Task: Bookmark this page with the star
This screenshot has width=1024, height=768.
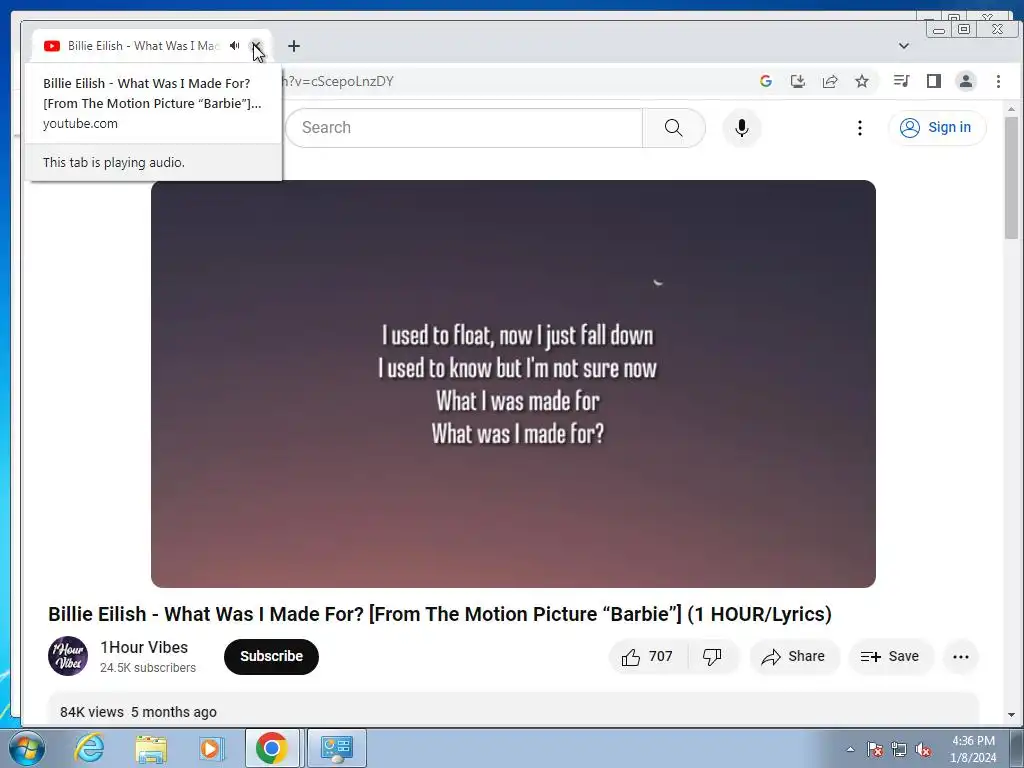Action: pyautogui.click(x=862, y=81)
